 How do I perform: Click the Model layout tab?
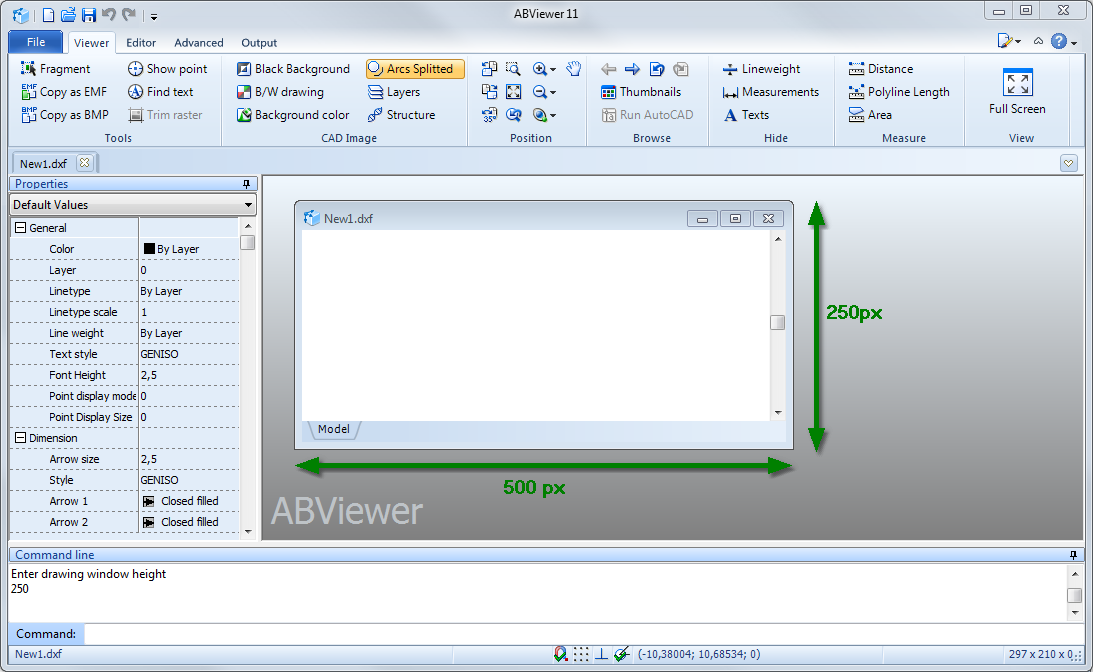(333, 429)
